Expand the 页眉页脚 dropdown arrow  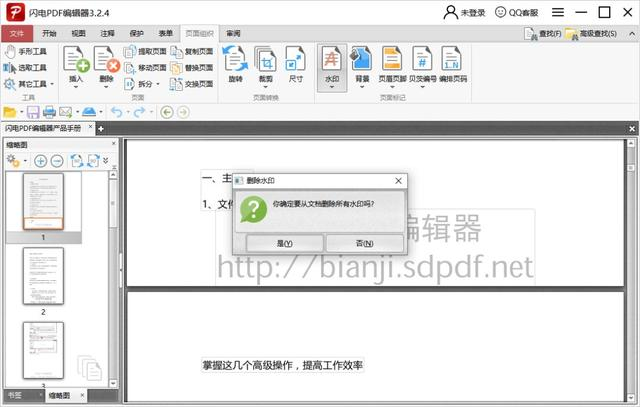coord(392,87)
